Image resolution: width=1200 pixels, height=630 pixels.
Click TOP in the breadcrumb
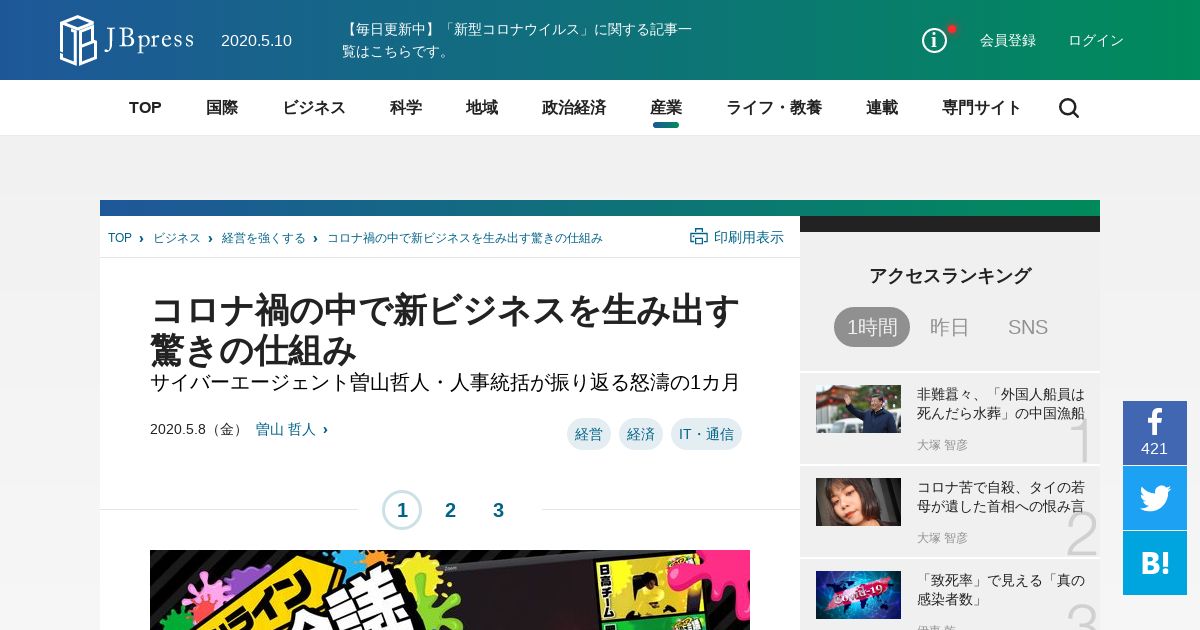(x=120, y=238)
